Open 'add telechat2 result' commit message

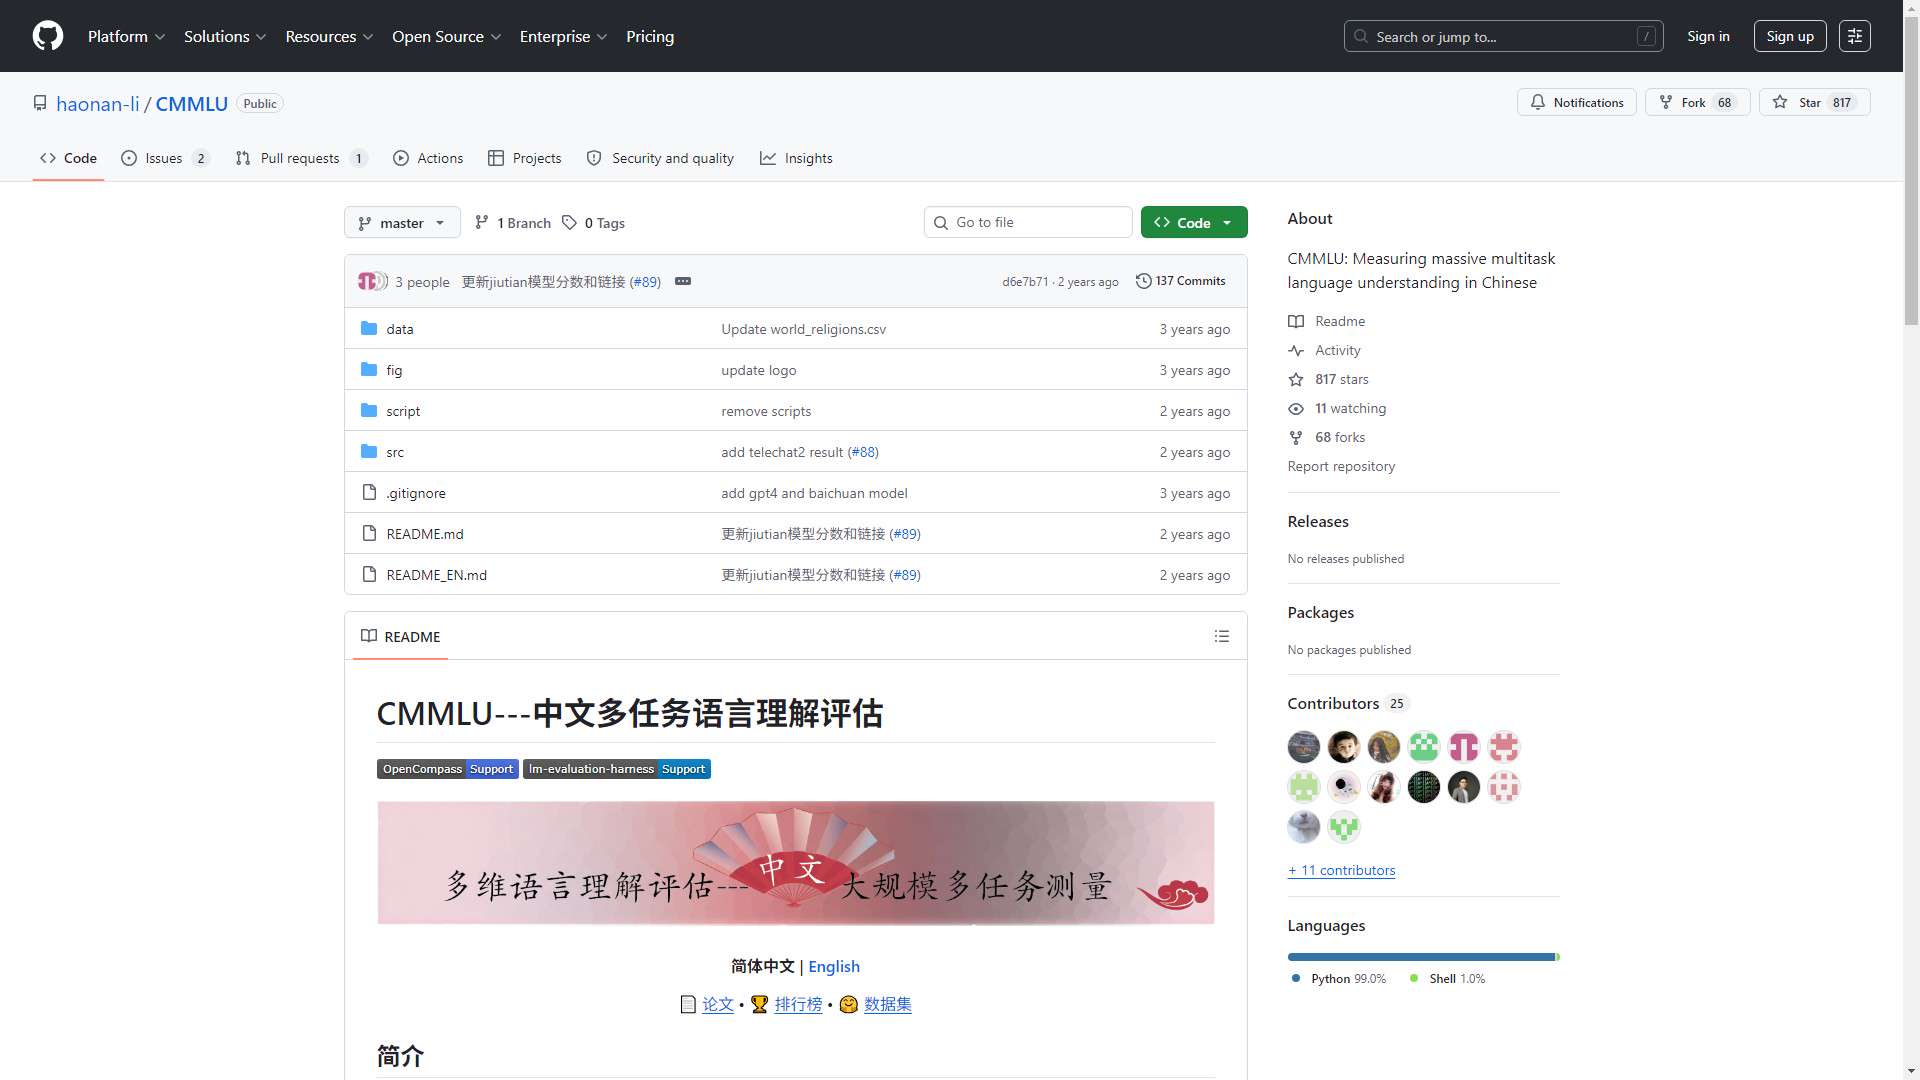point(782,452)
